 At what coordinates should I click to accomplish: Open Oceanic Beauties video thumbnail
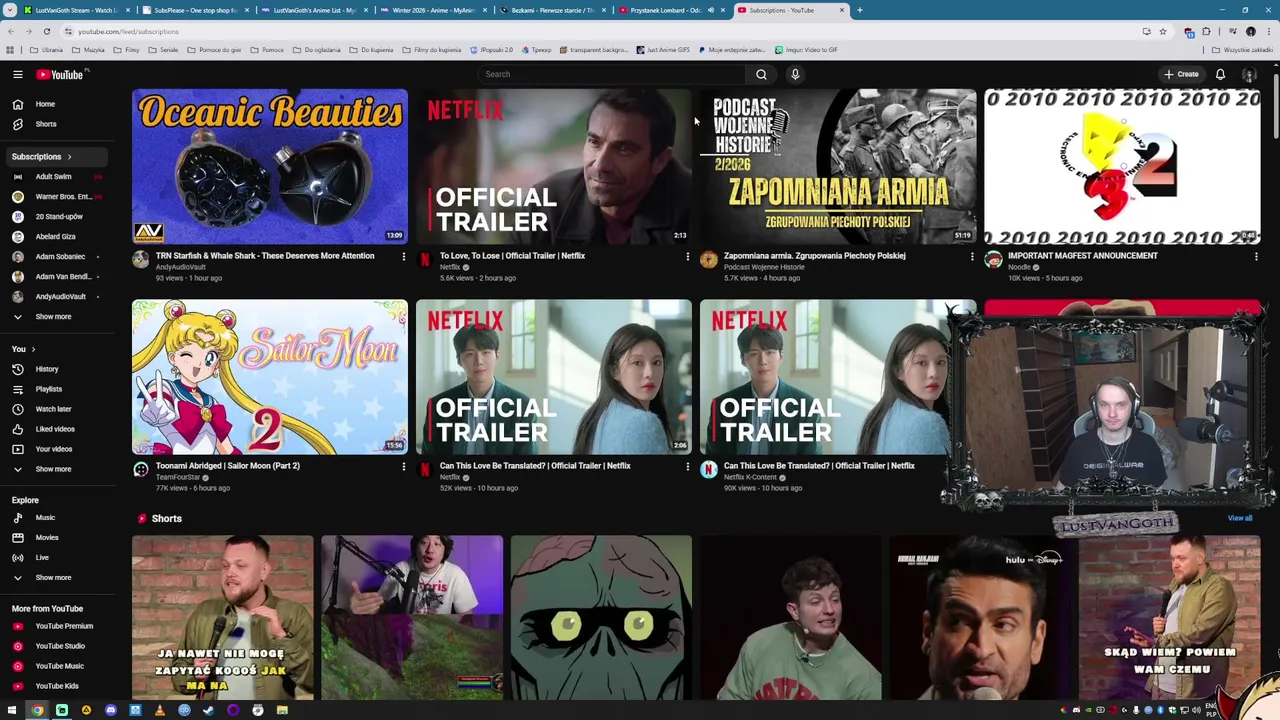(x=270, y=166)
